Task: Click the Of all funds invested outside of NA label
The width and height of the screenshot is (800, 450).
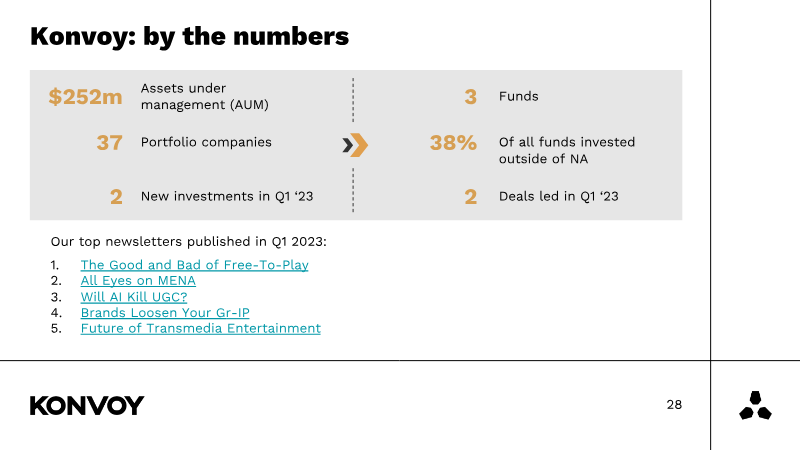Action: [567, 151]
